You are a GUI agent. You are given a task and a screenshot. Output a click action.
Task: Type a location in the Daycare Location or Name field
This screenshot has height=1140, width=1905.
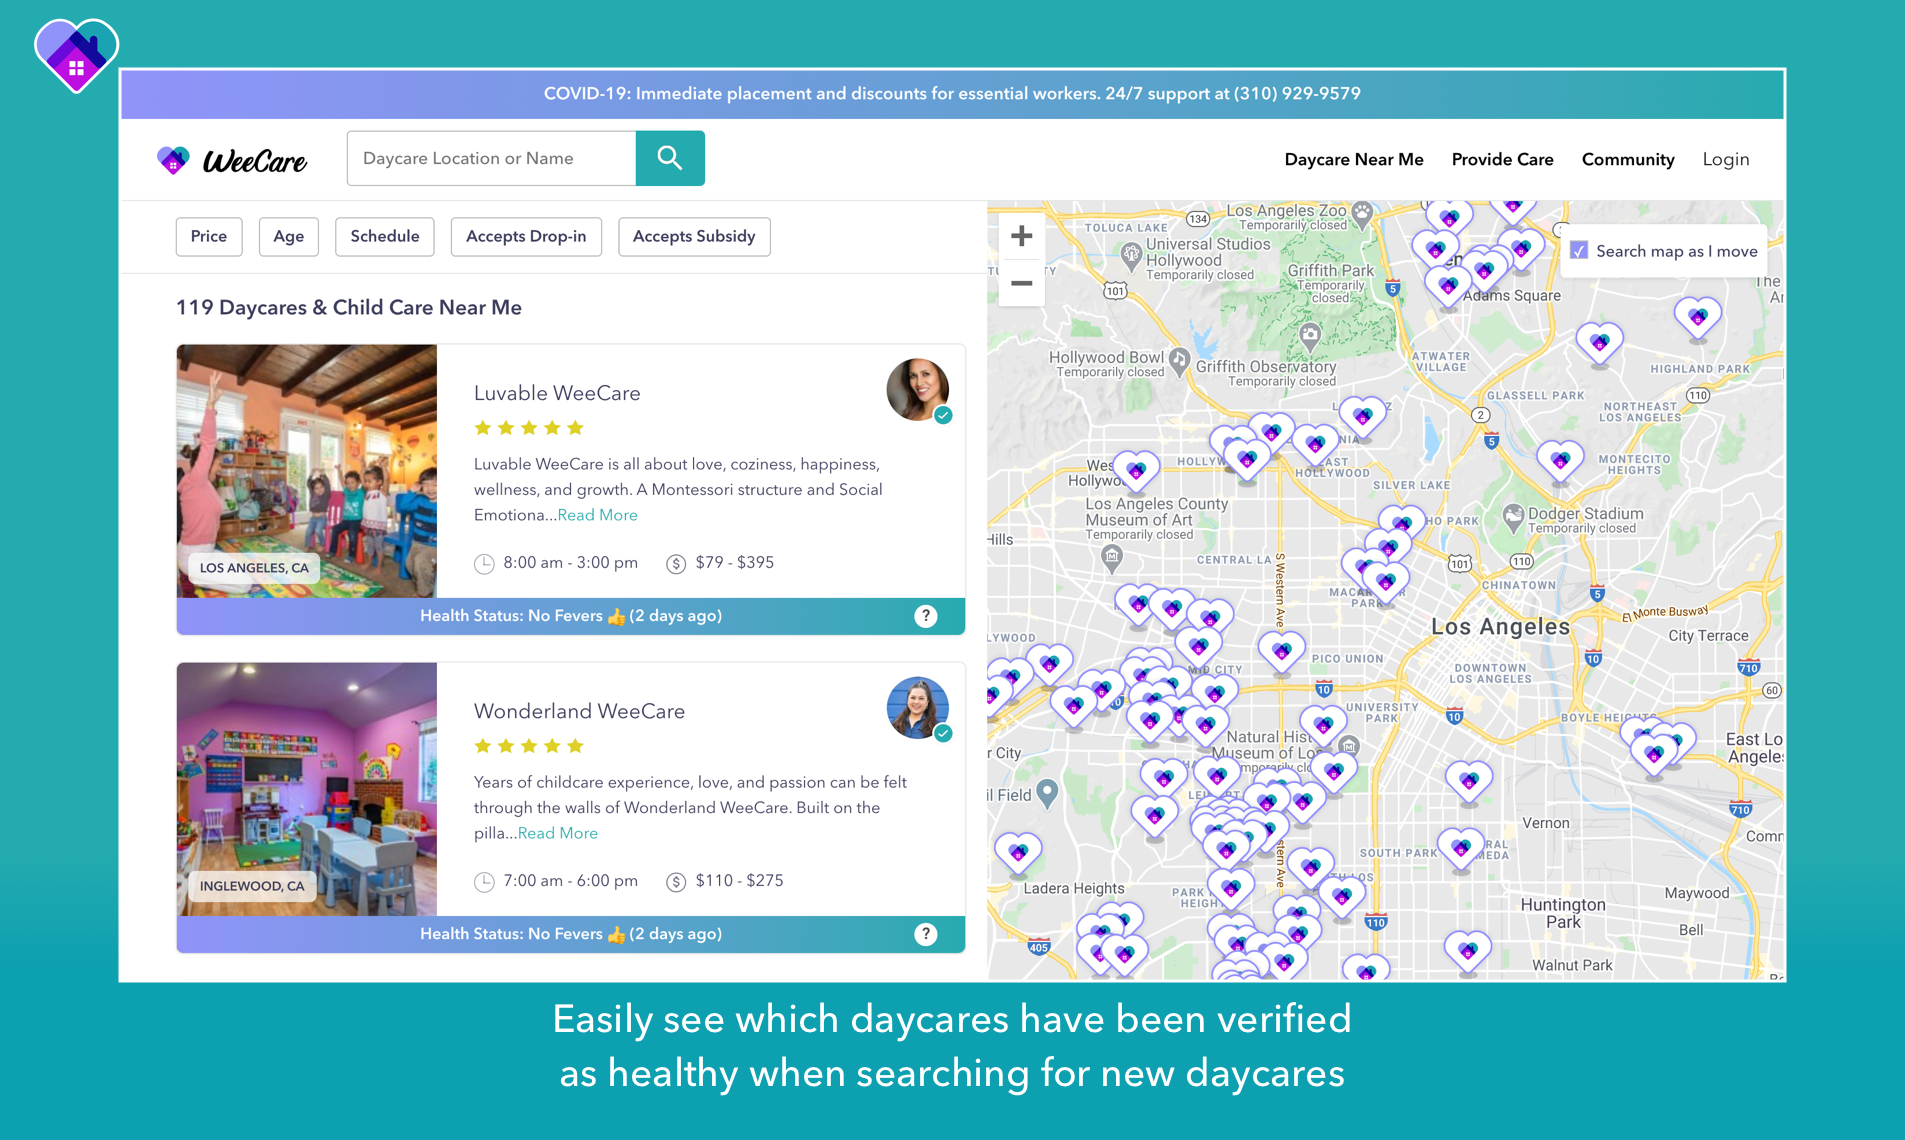click(x=490, y=157)
